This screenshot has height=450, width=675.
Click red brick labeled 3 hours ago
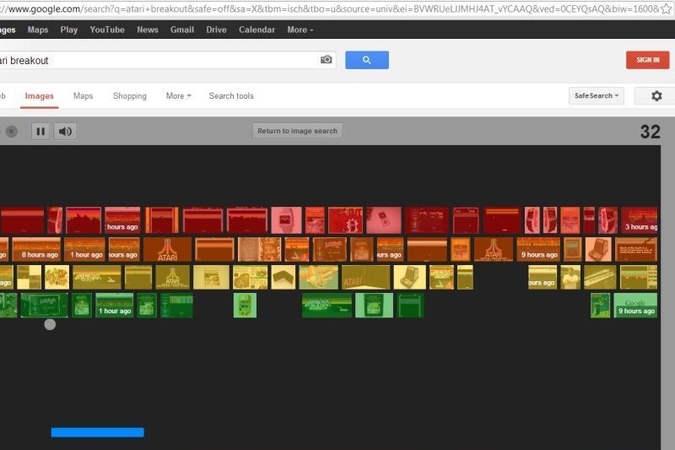click(x=639, y=220)
